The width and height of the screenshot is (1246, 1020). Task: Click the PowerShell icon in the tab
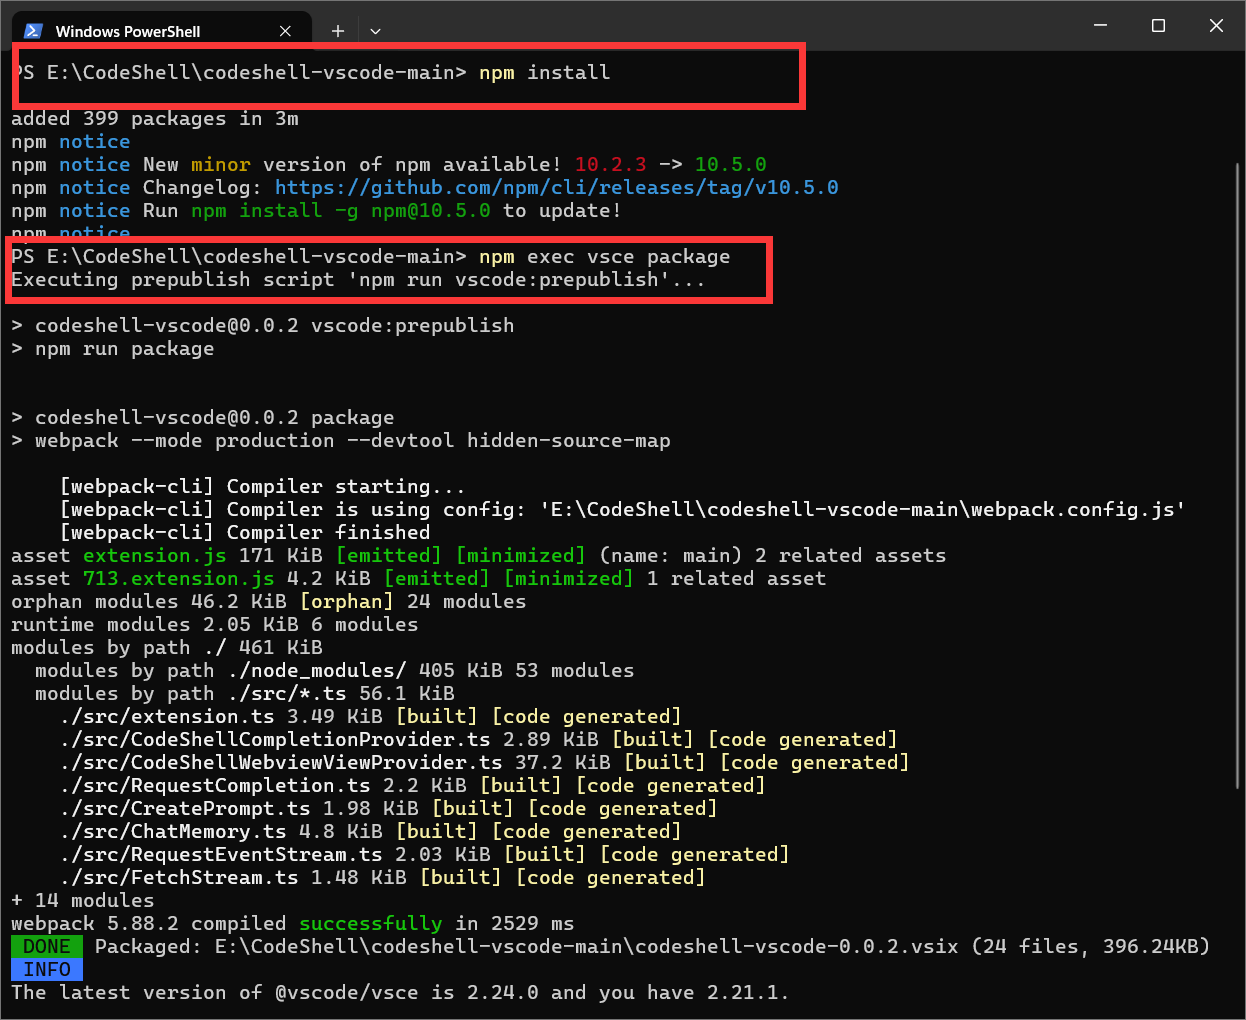(33, 31)
